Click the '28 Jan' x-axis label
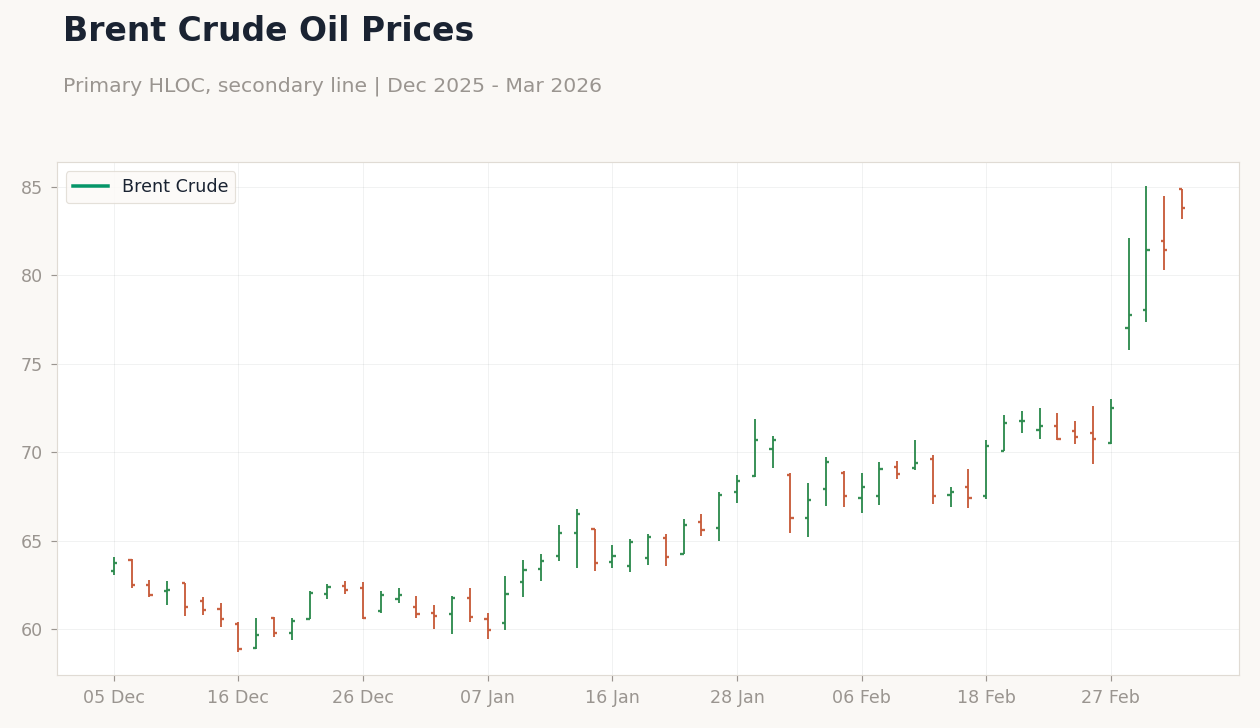1260x728 pixels. [737, 698]
